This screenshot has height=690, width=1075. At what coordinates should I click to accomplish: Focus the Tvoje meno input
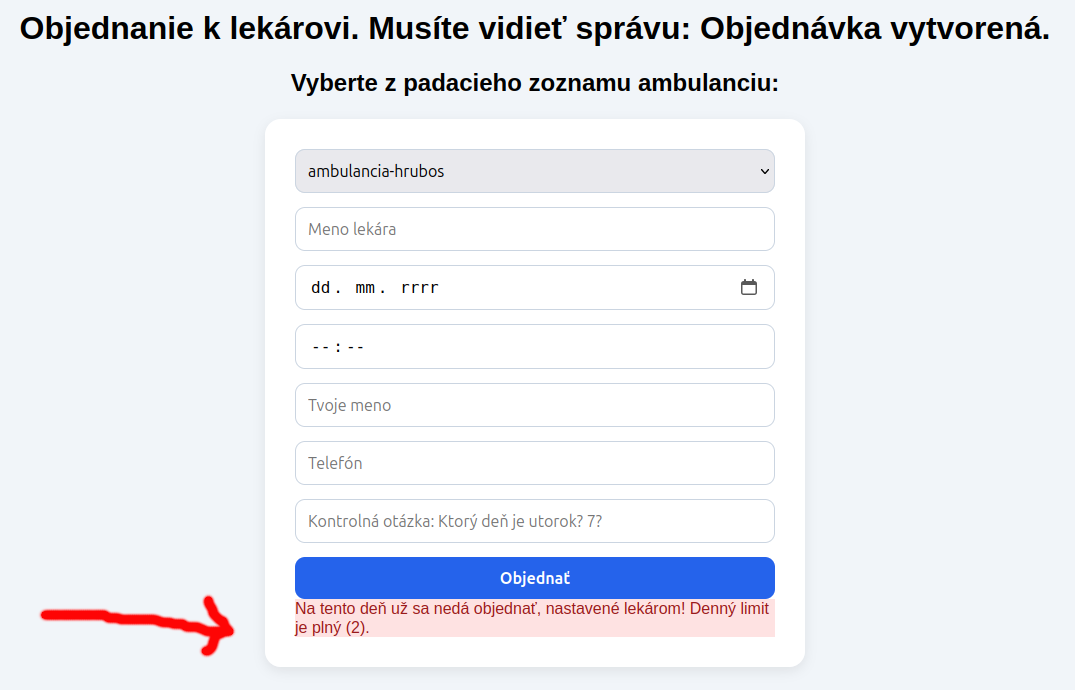click(535, 405)
